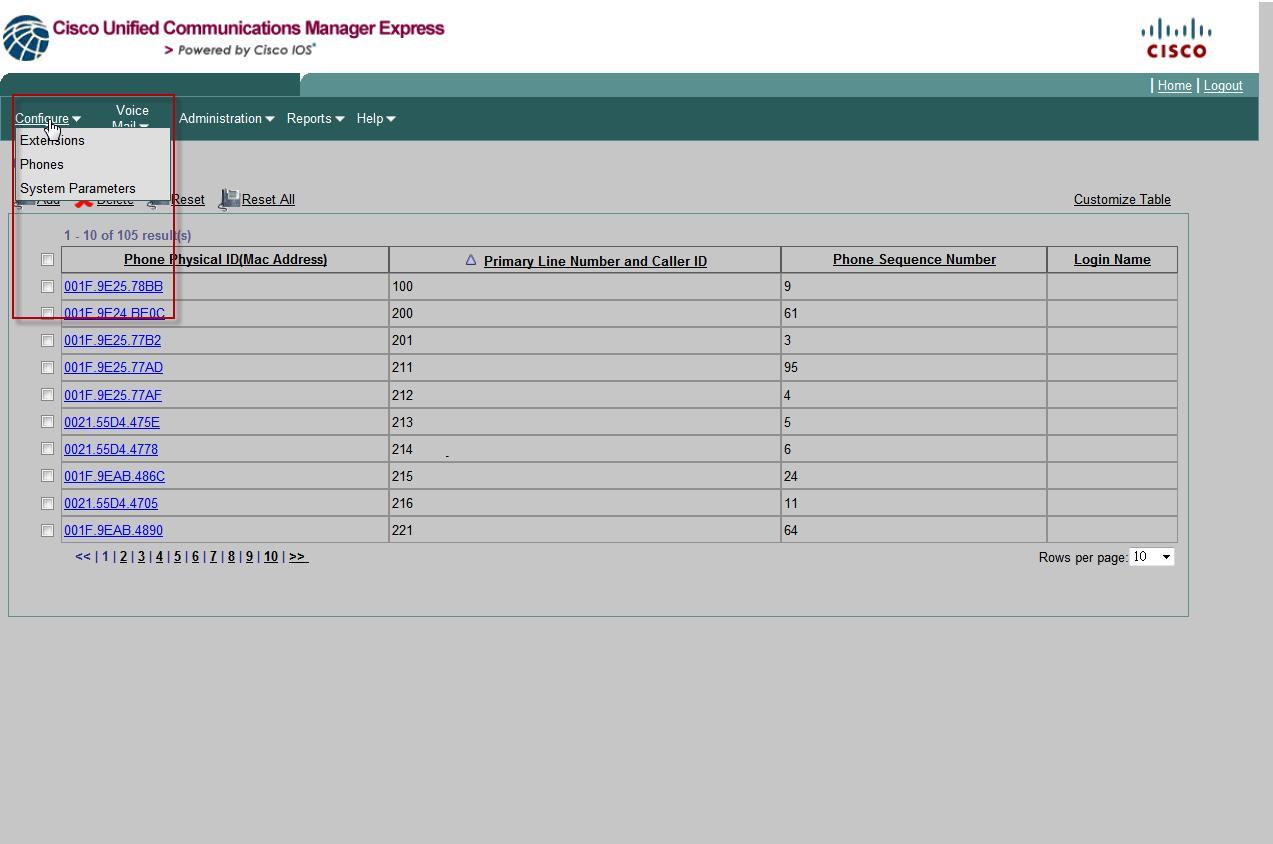
Task: Open phone 001F.9EAB.4890 details
Action: click(x=113, y=531)
